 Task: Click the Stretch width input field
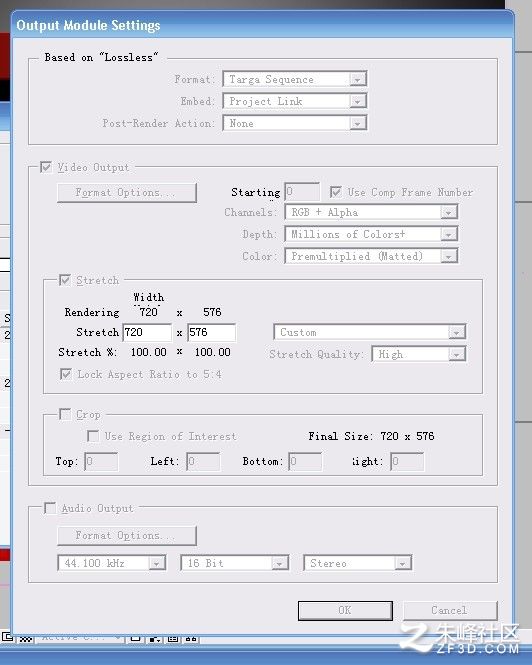(x=147, y=332)
